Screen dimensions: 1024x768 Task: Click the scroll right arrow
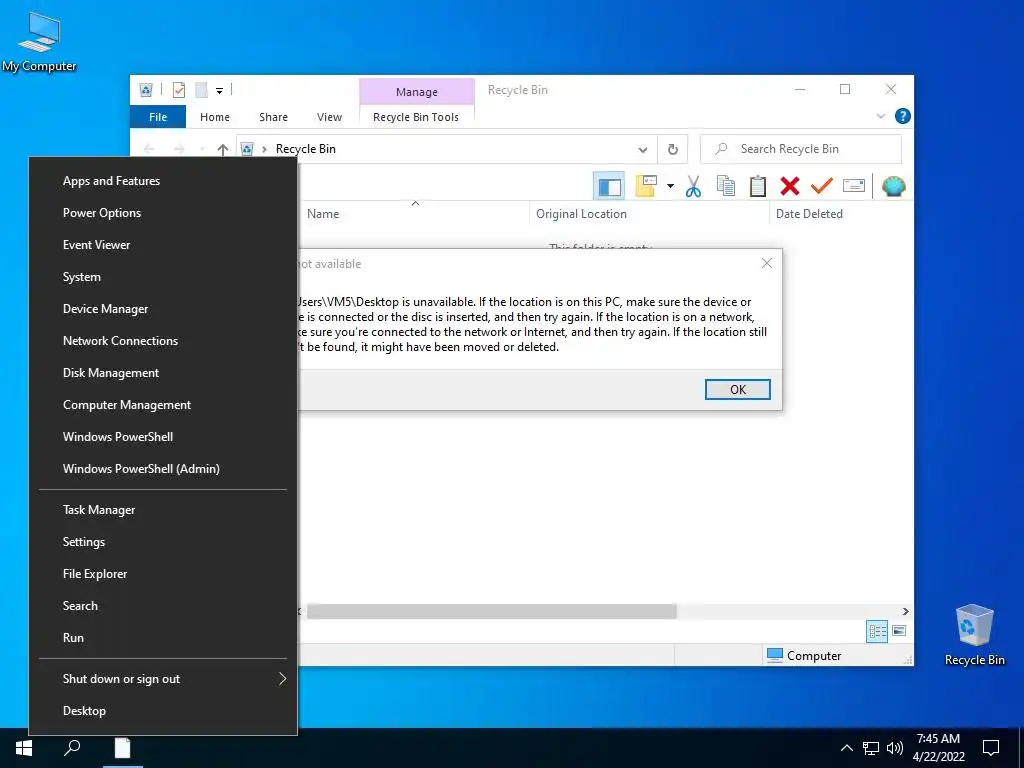pyautogui.click(x=905, y=611)
